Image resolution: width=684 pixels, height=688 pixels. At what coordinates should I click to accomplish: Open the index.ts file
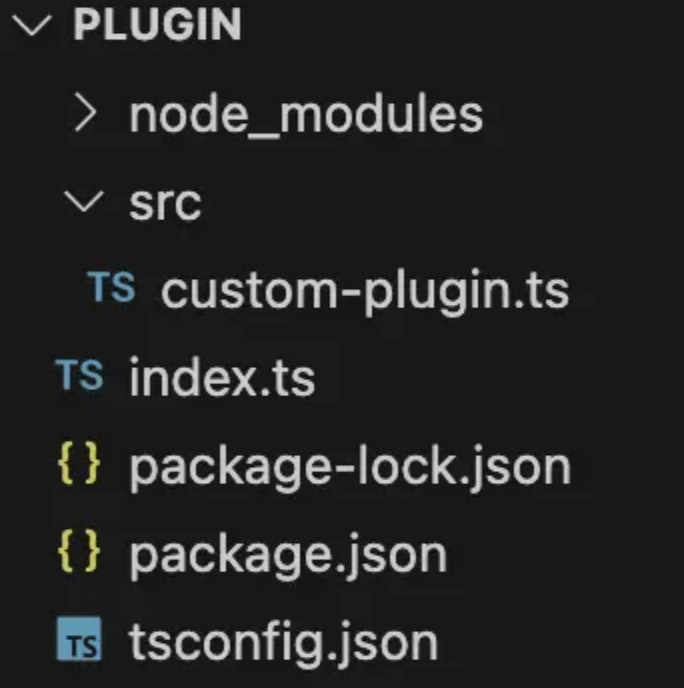(x=222, y=377)
